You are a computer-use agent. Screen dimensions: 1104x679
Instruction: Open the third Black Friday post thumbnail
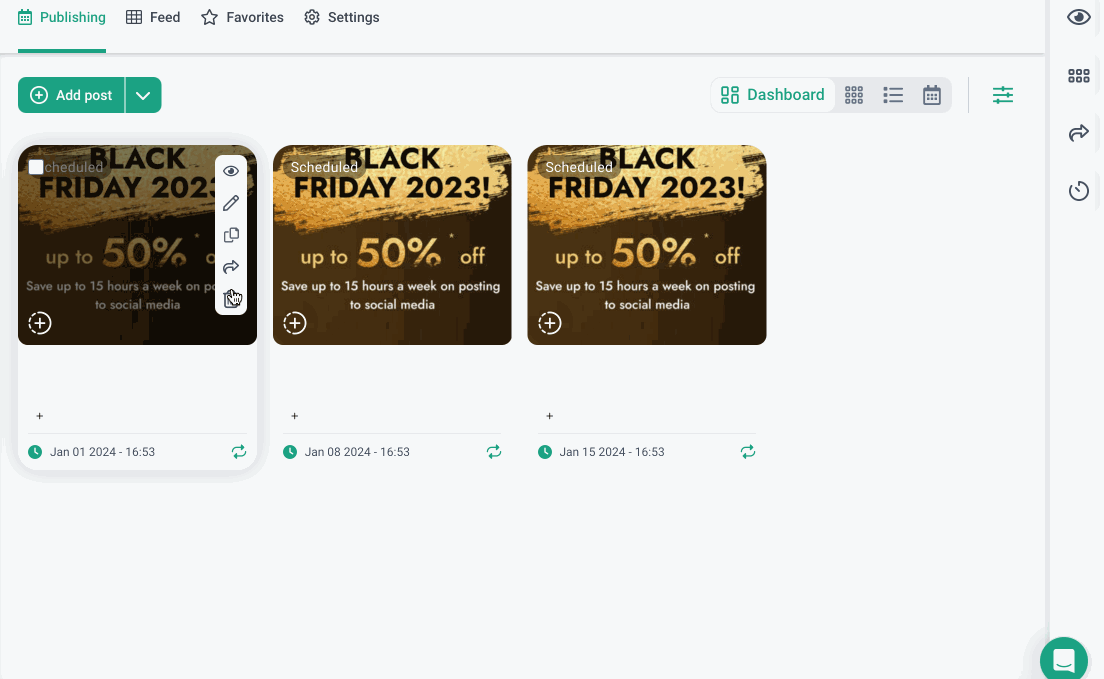pyautogui.click(x=647, y=245)
